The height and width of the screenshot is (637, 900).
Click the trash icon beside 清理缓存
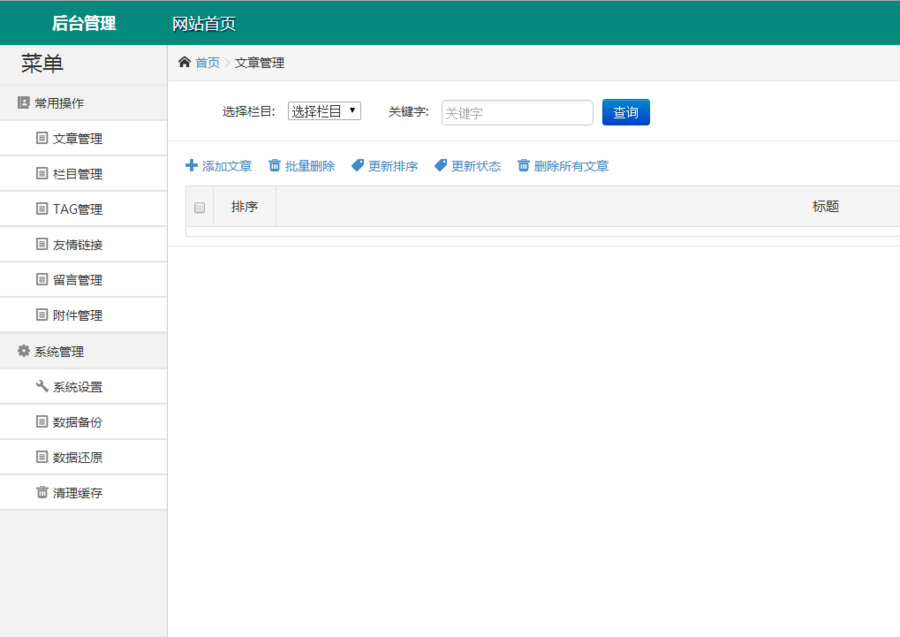pos(40,492)
